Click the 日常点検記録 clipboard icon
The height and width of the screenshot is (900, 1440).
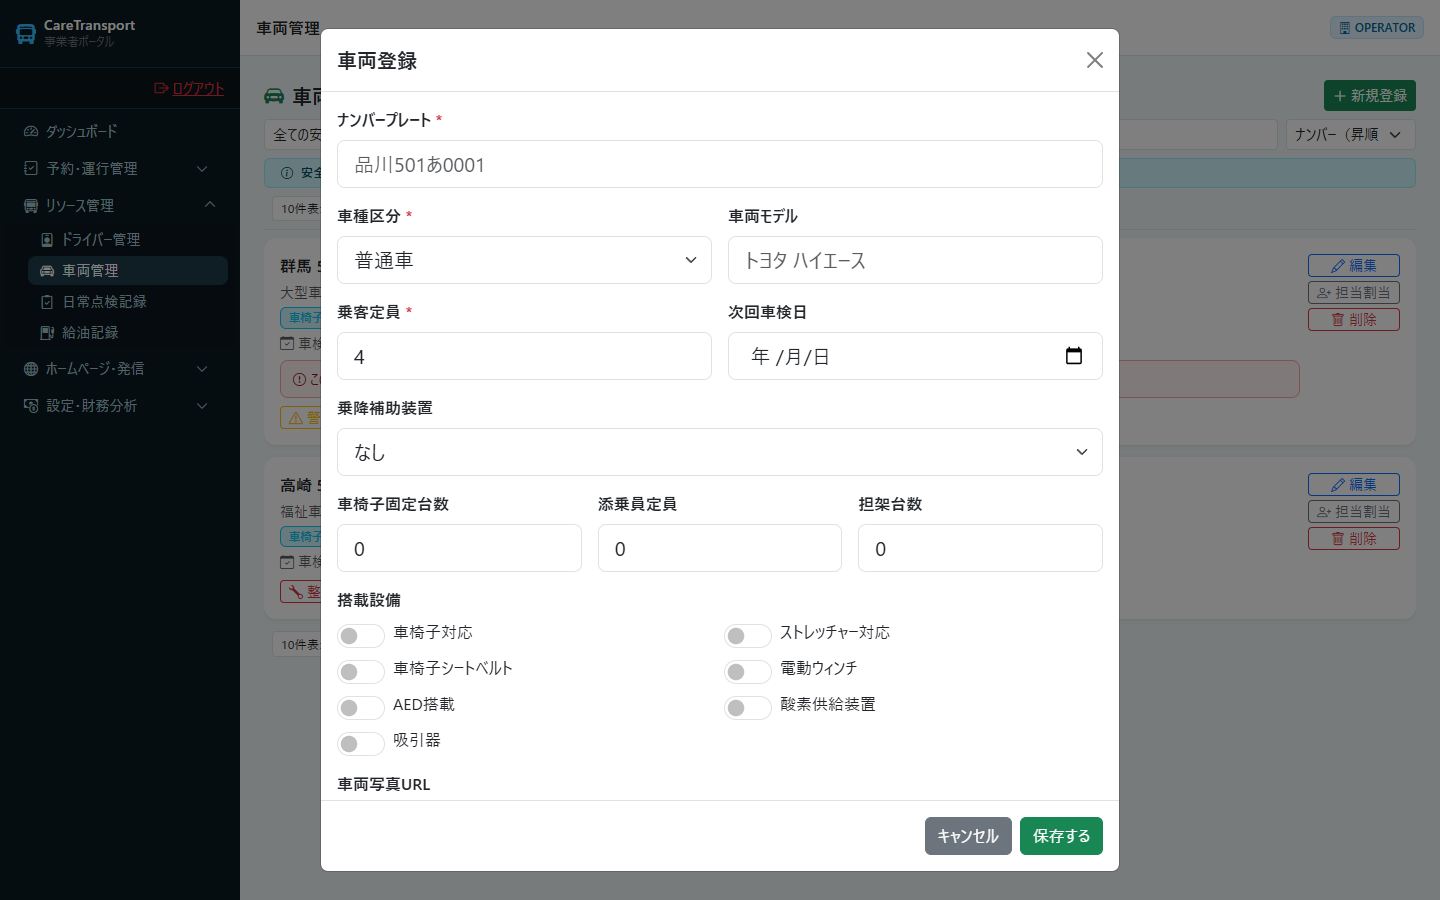point(47,302)
